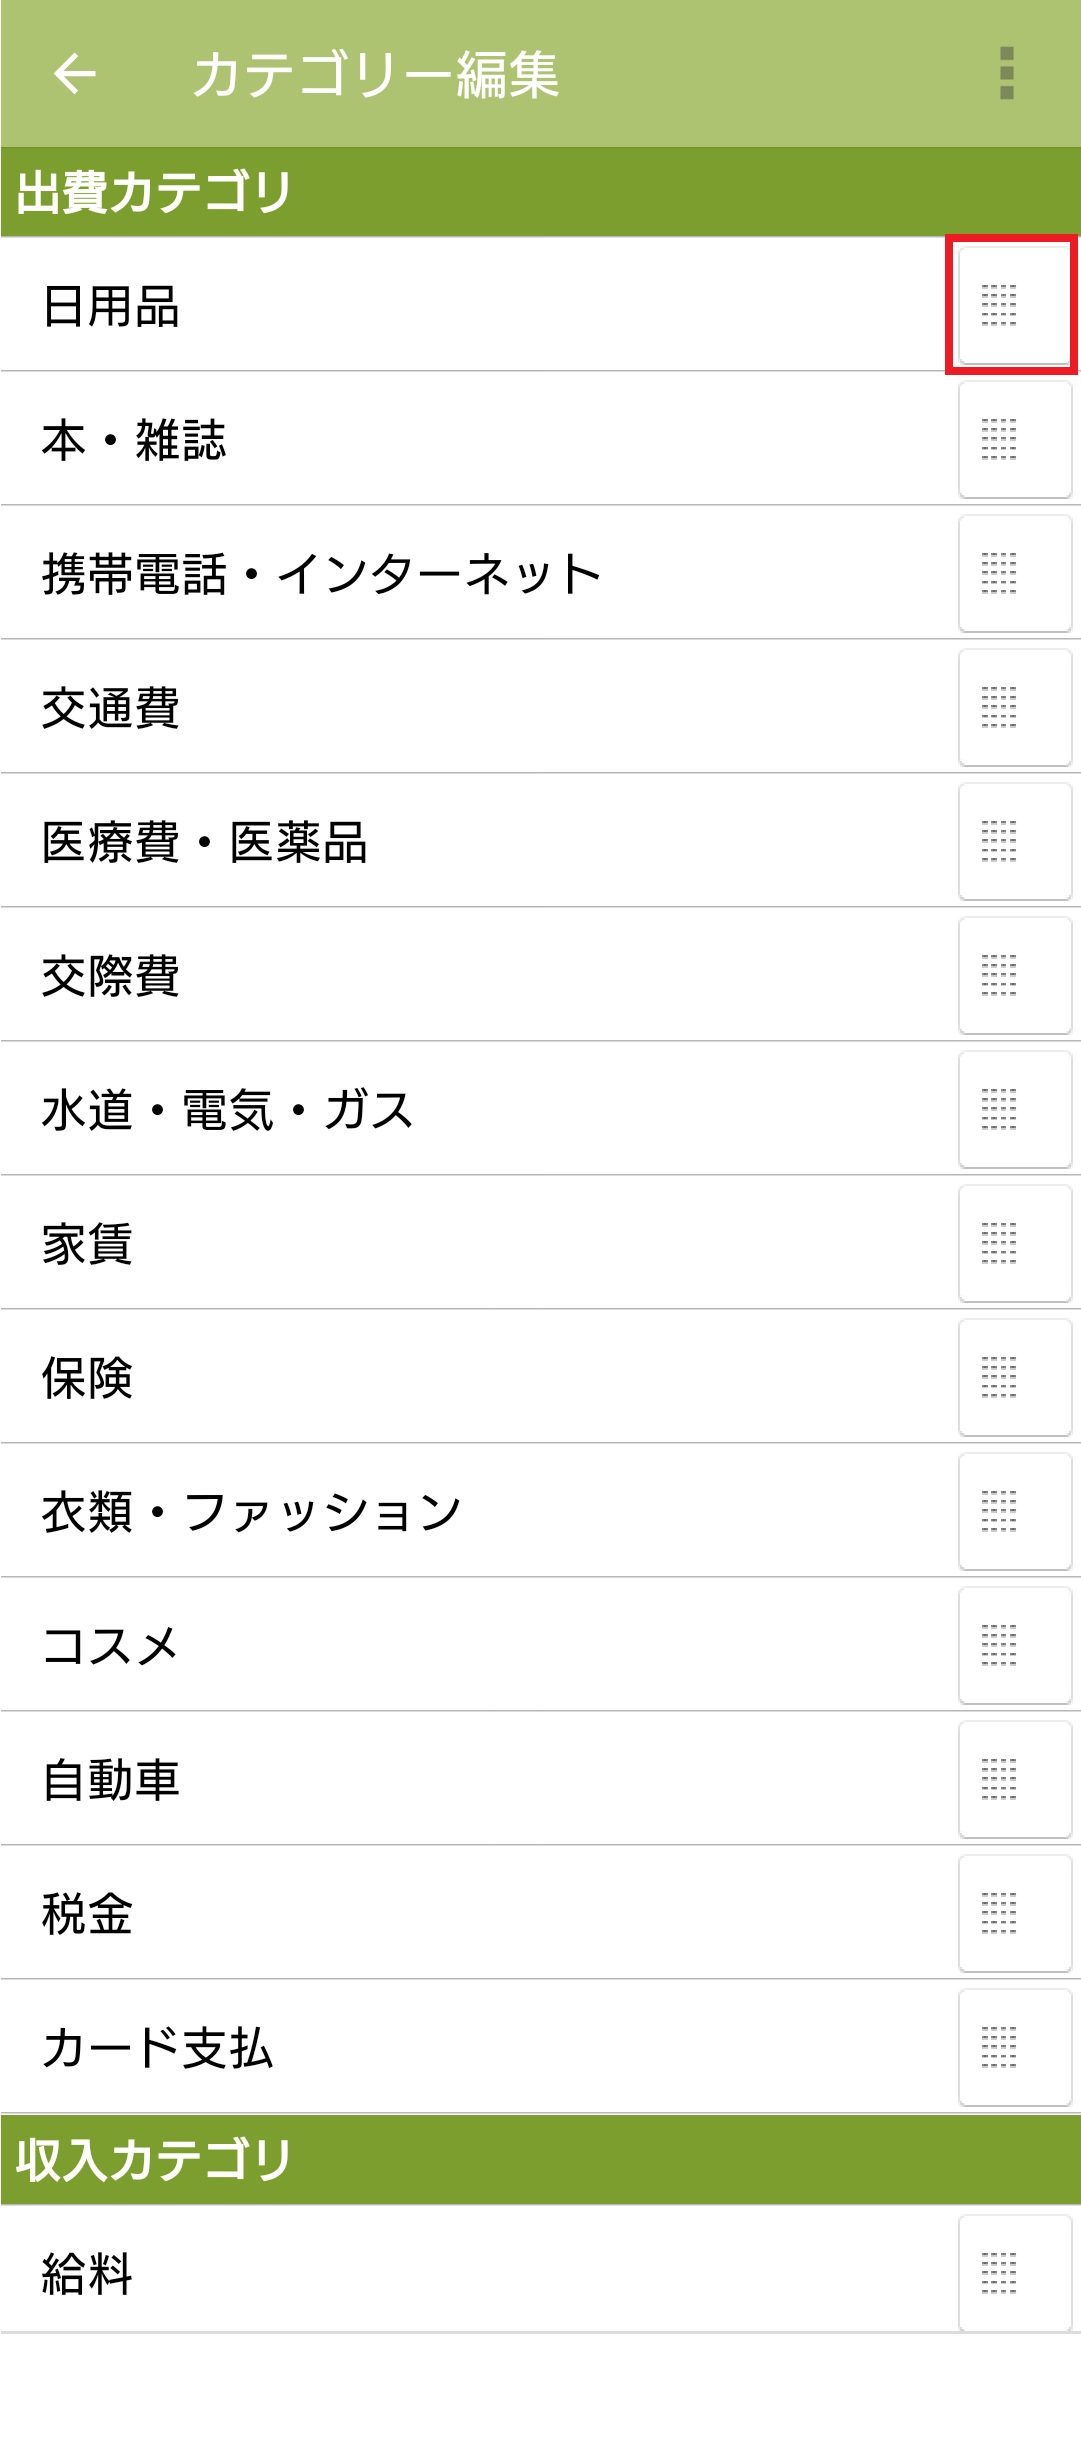Choose the 水道・電気・ガス category
The image size is (1081, 2457).
(228, 1110)
